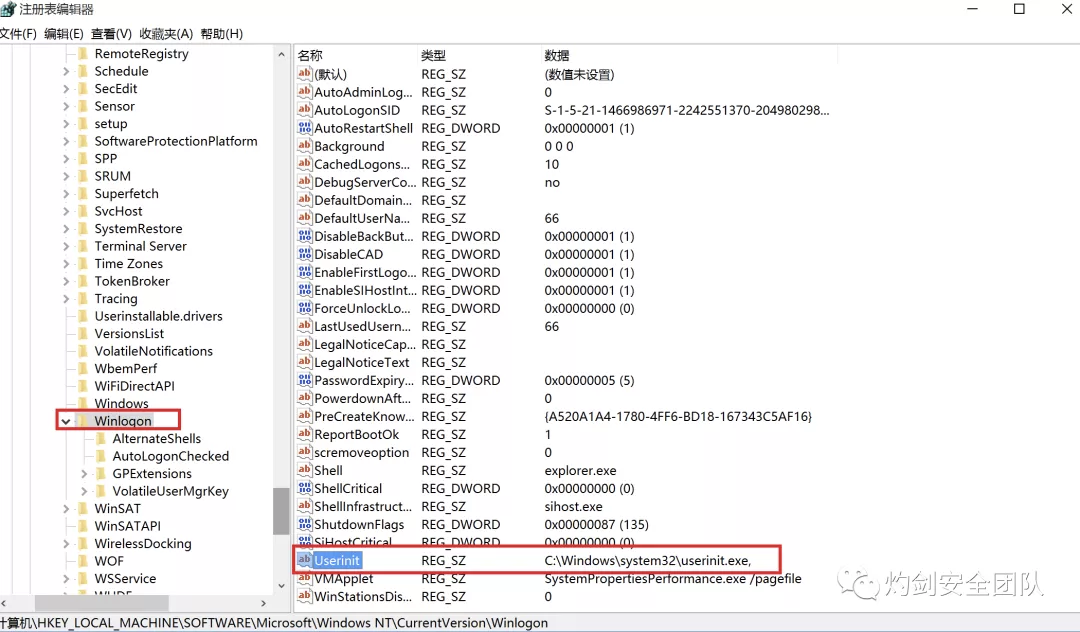Screen dimensions: 1080x632
Task: Expand the GPExtensions subkey
Action: [x=84, y=473]
